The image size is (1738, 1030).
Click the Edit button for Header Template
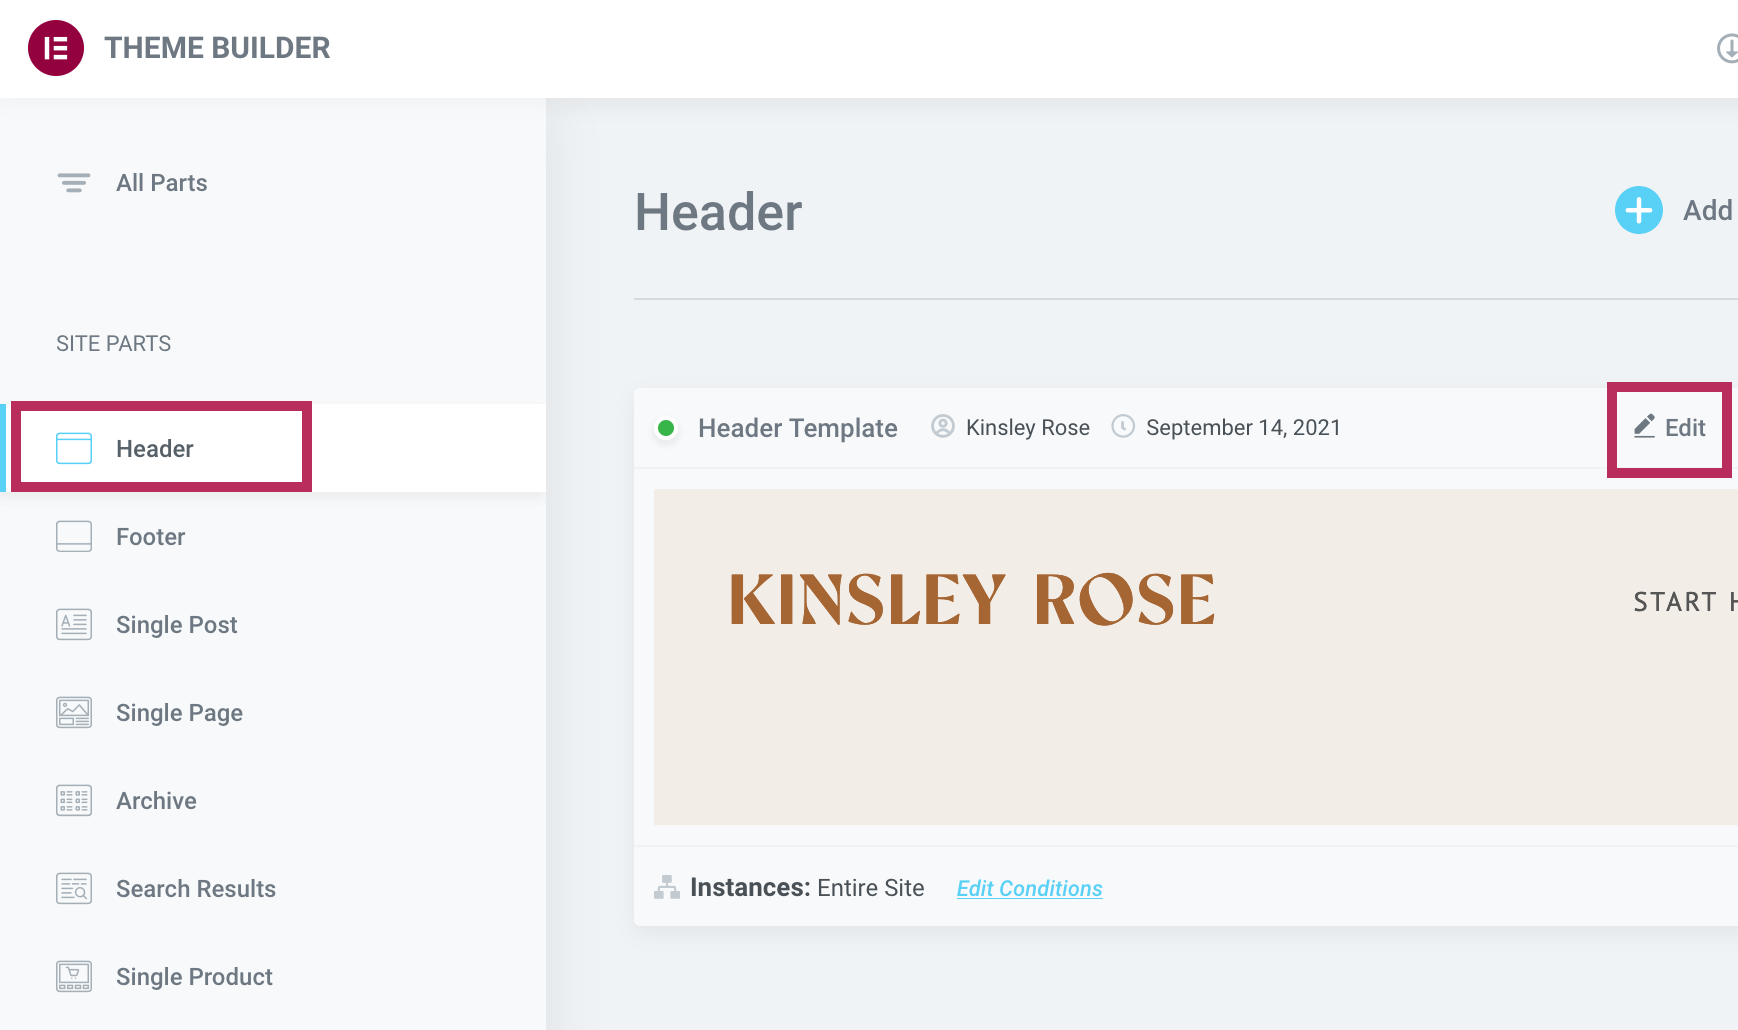1670,427
